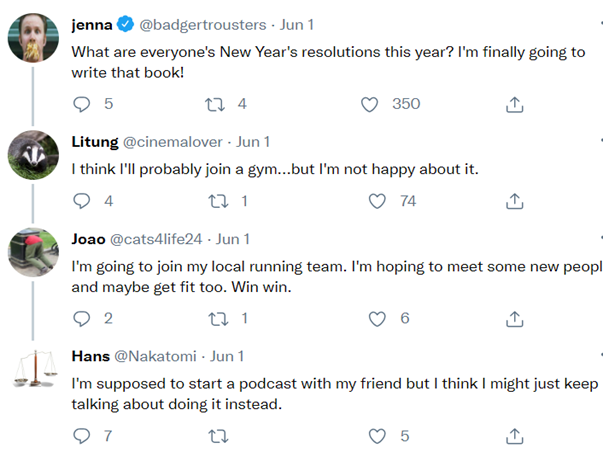Viewport: 603px width, 452px height.
Task: Reply to Joao's running team tweet
Action: pos(82,318)
